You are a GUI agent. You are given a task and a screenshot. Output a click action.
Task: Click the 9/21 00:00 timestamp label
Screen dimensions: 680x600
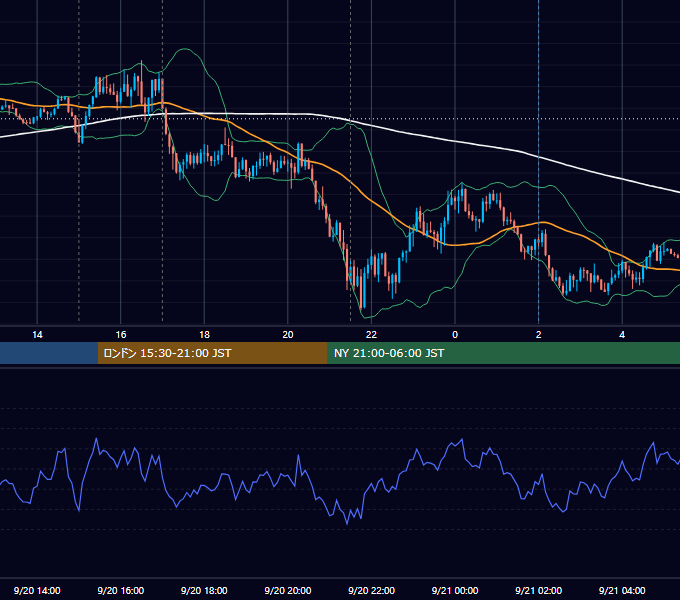455,590
